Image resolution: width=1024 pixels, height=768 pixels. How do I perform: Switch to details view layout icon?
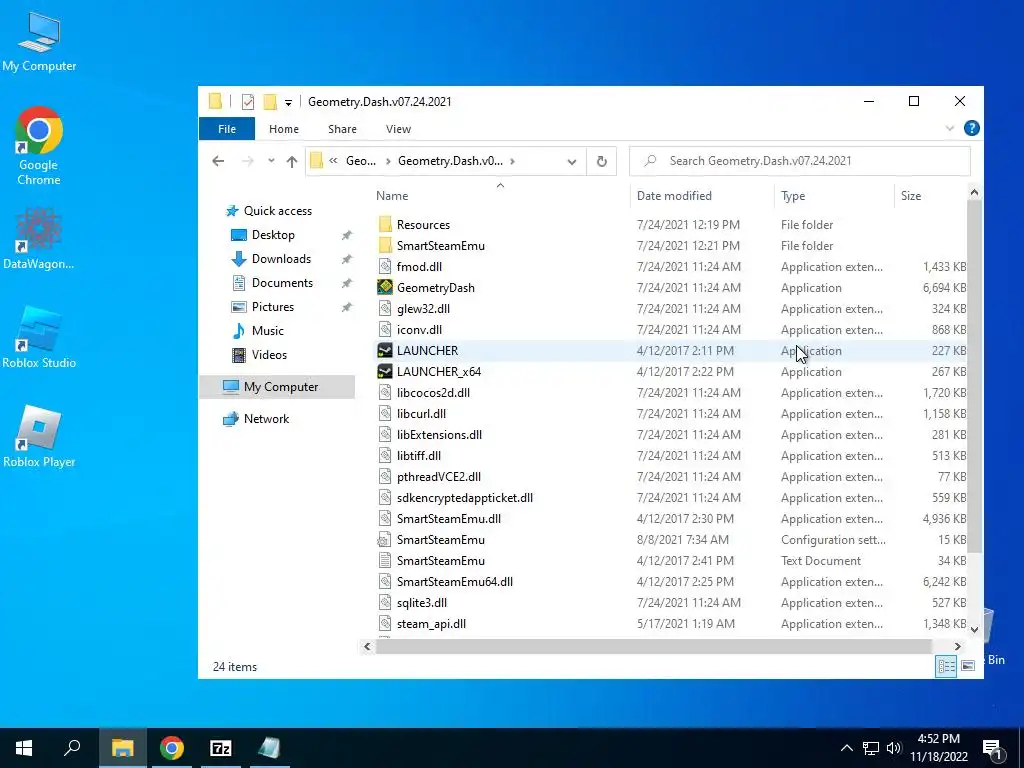(x=946, y=665)
